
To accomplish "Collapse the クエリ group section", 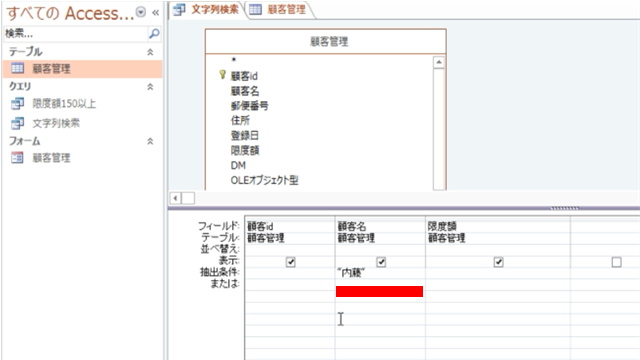I will (150, 87).
